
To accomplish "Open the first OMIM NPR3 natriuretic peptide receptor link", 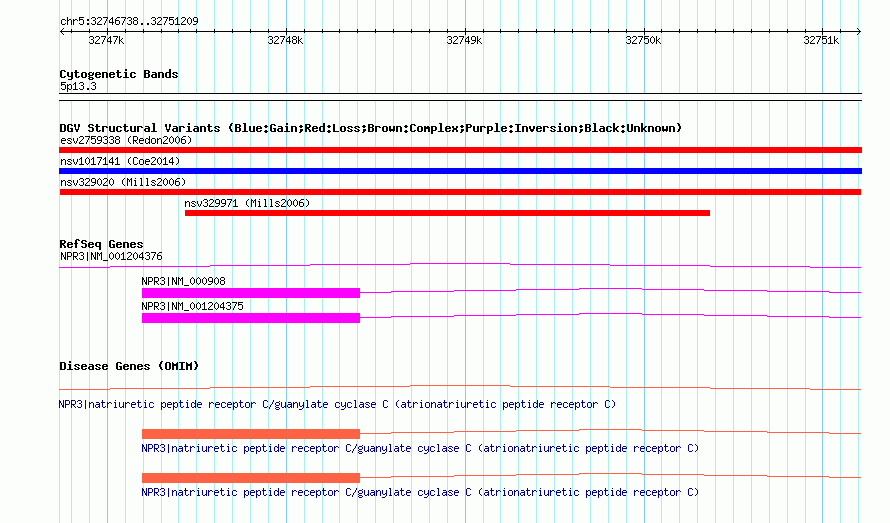I will tap(337, 404).
